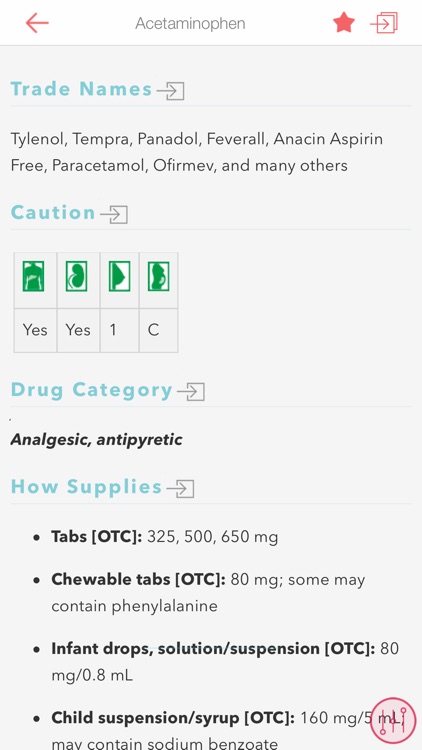Image resolution: width=422 pixels, height=750 pixels.
Task: Select the Caution heading
Action: 53,212
